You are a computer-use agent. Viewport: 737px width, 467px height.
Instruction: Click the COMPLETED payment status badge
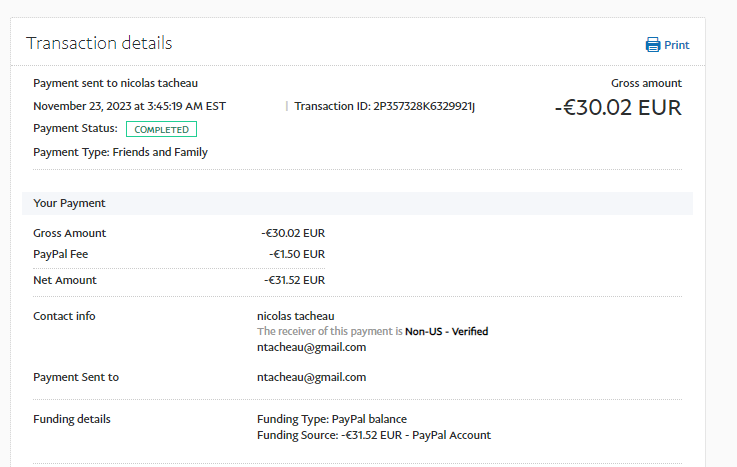point(161,129)
